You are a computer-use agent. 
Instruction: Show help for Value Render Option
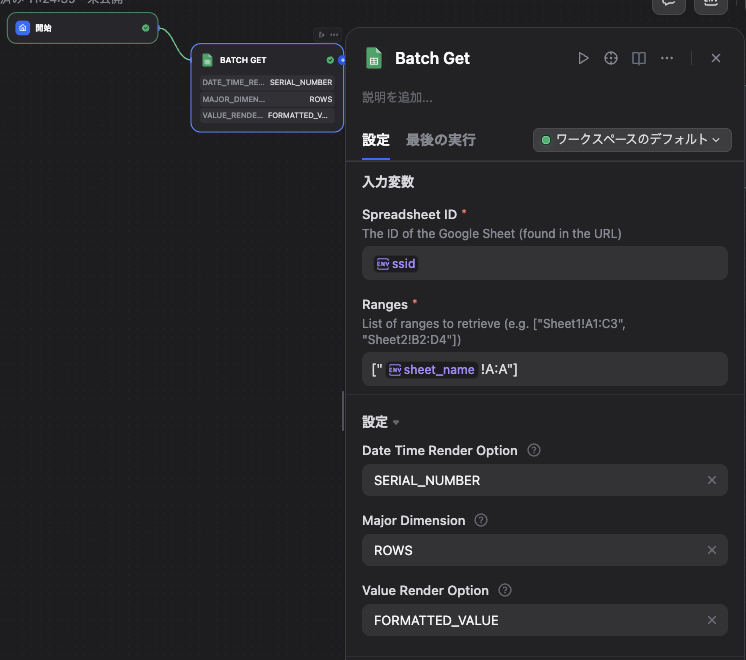[505, 590]
